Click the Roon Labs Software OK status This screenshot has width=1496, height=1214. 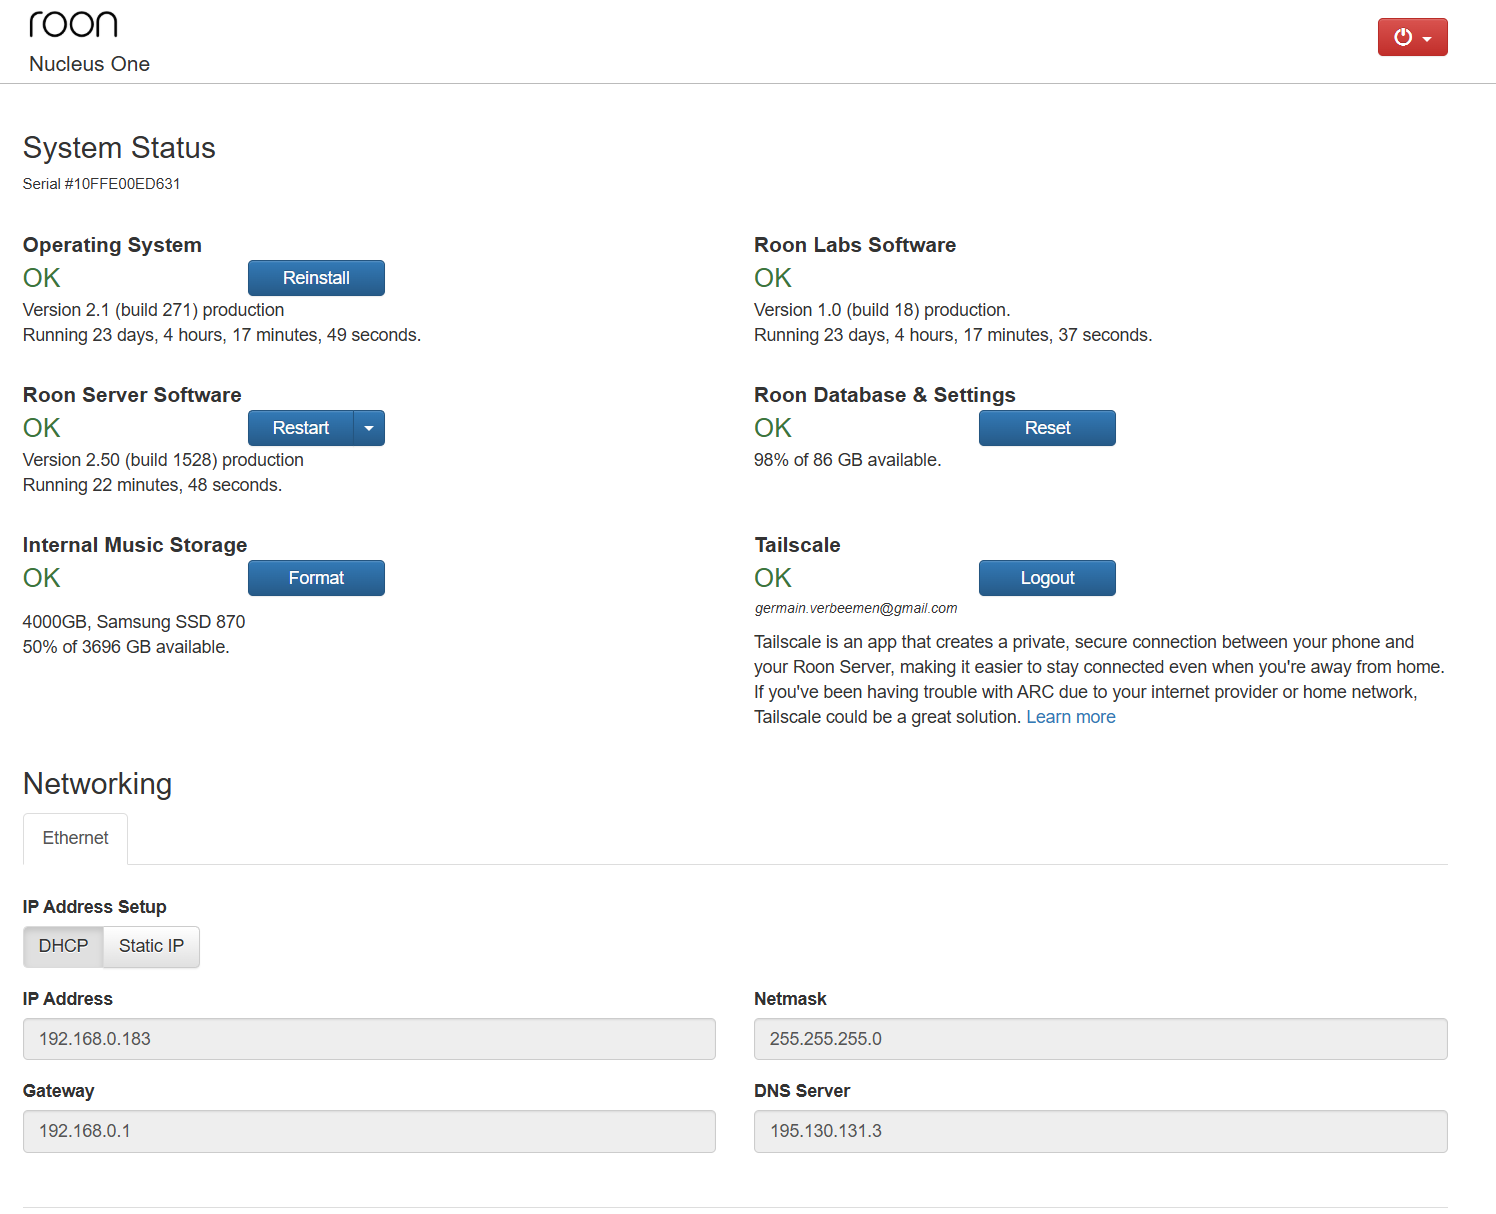pyautogui.click(x=773, y=278)
